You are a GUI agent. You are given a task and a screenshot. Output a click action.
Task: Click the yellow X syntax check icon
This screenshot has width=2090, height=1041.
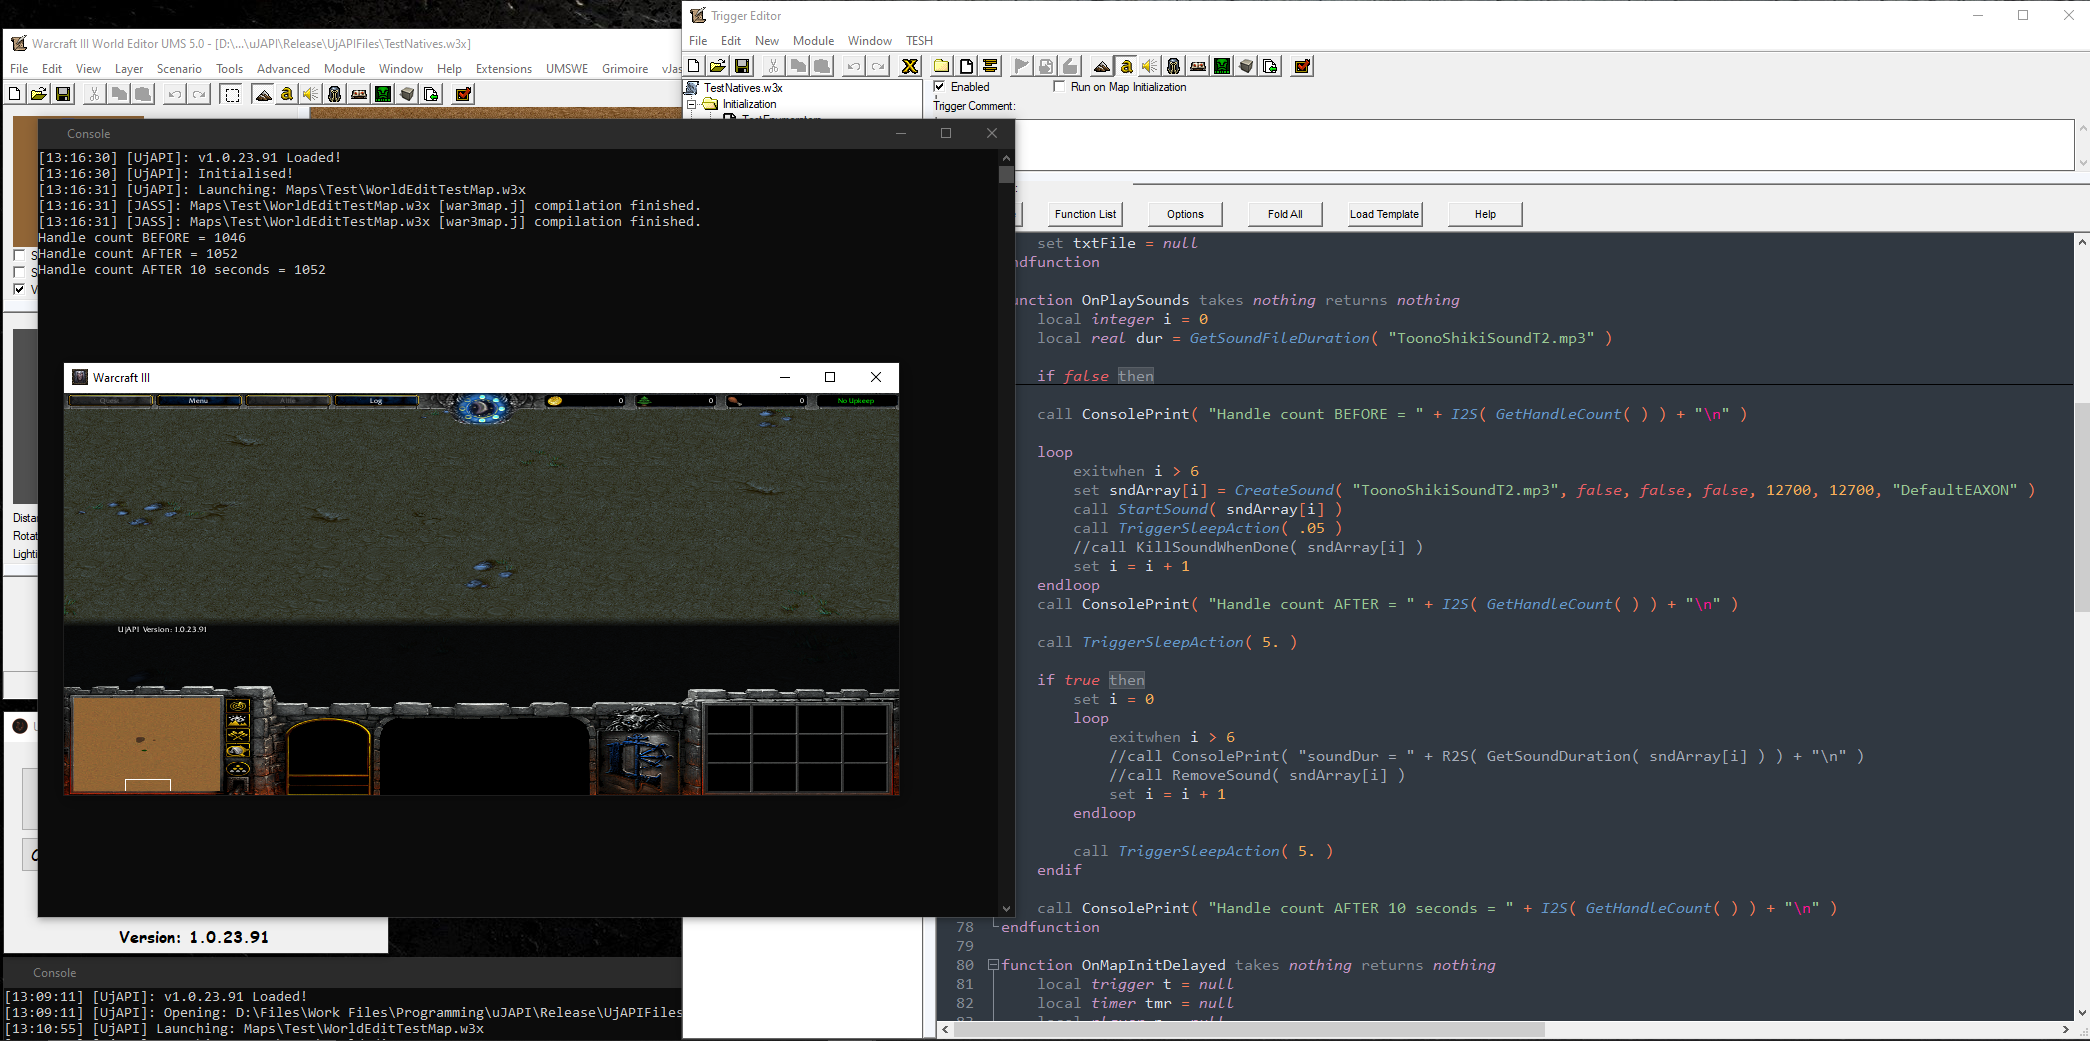click(909, 66)
